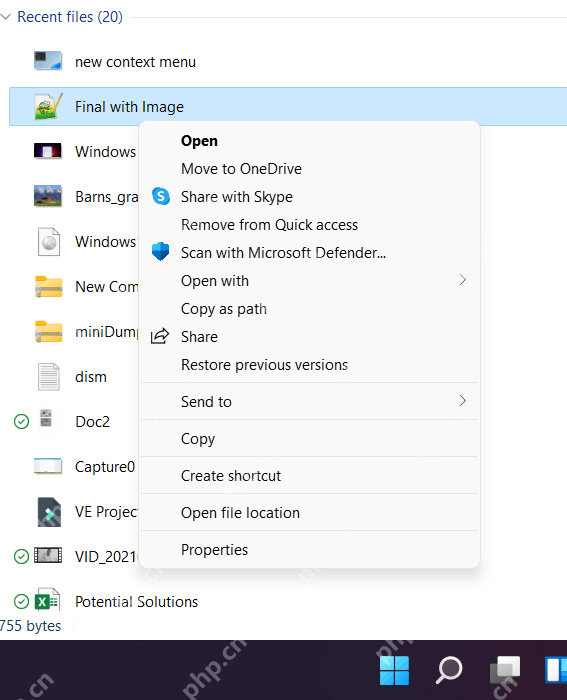567x700 pixels.
Task: Click the sync status check beside Potential Solutions
Action: 21,601
